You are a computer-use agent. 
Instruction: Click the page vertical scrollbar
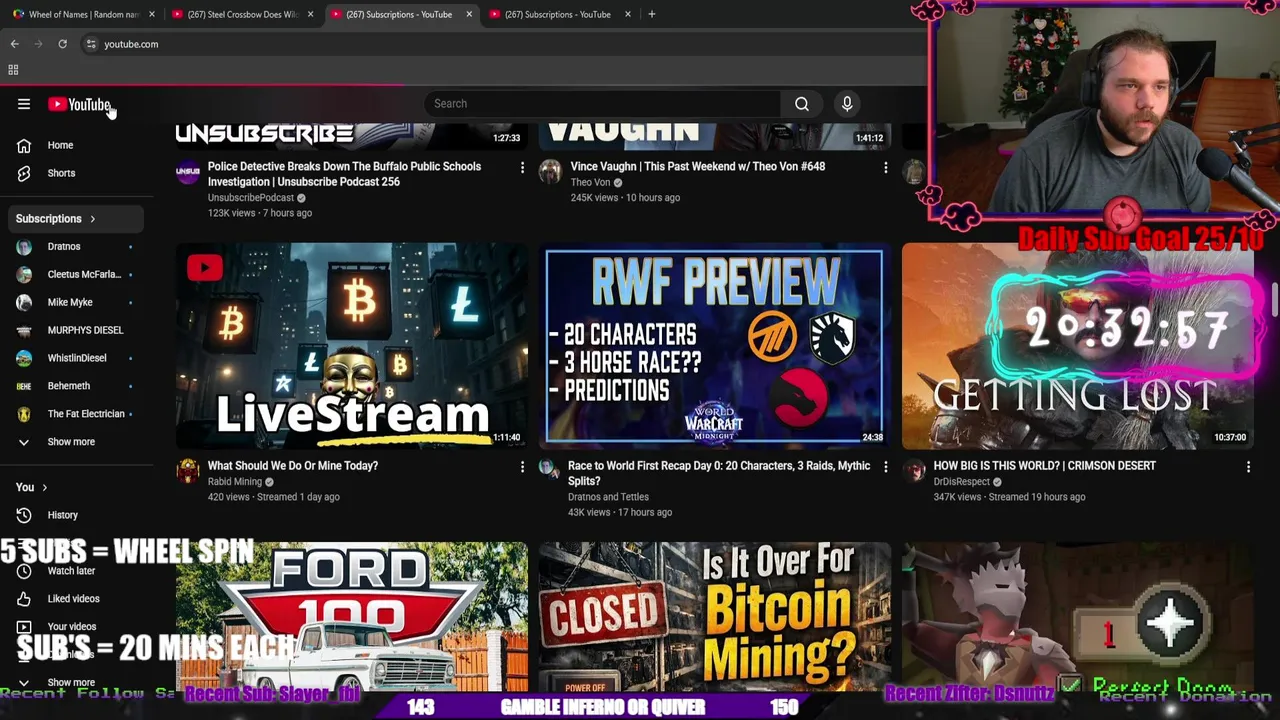pos(1275,300)
